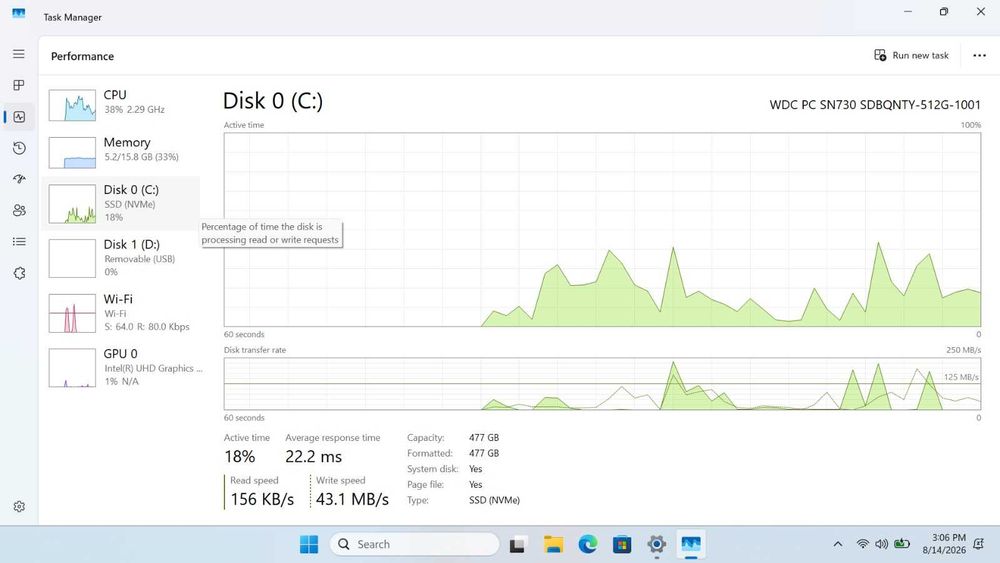Click Run new task button
The image size is (1000, 563).
pyautogui.click(x=911, y=55)
